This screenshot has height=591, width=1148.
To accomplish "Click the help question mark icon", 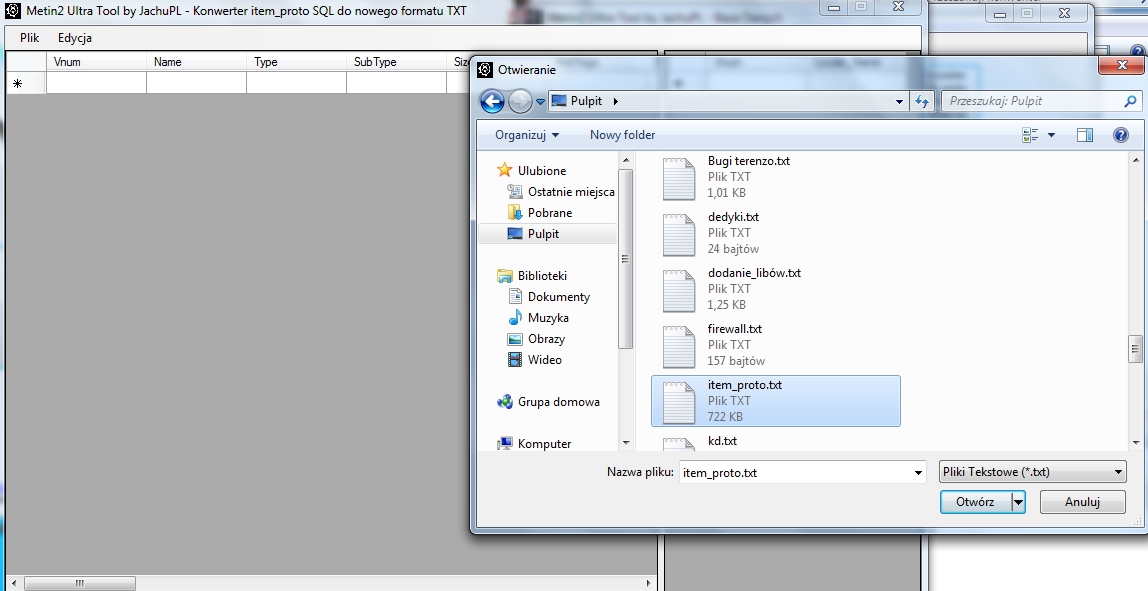I will 1120,135.
